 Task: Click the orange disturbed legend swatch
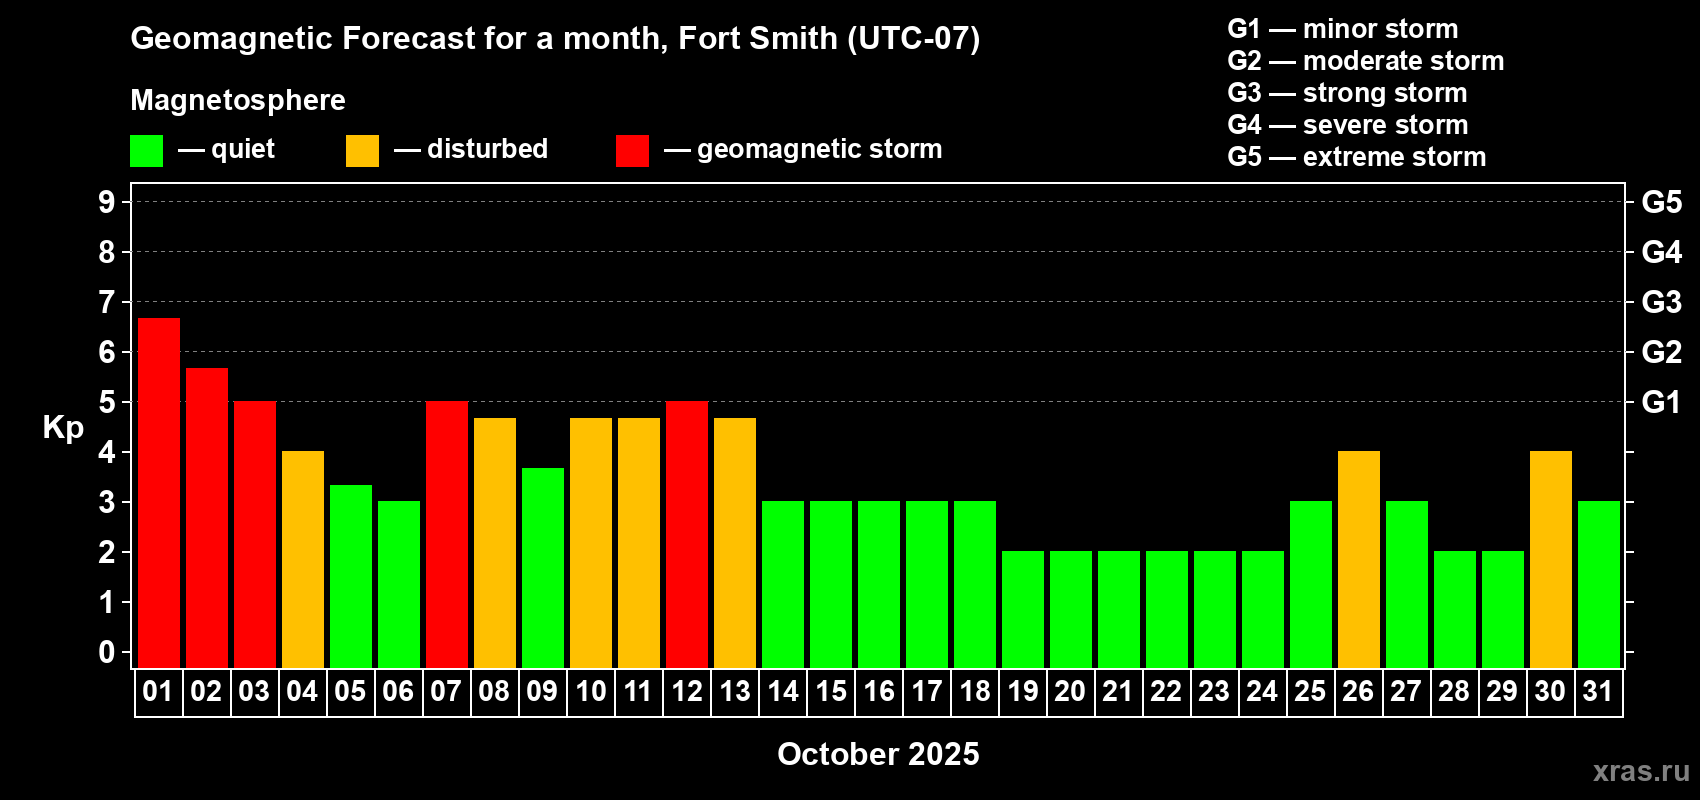tap(362, 151)
